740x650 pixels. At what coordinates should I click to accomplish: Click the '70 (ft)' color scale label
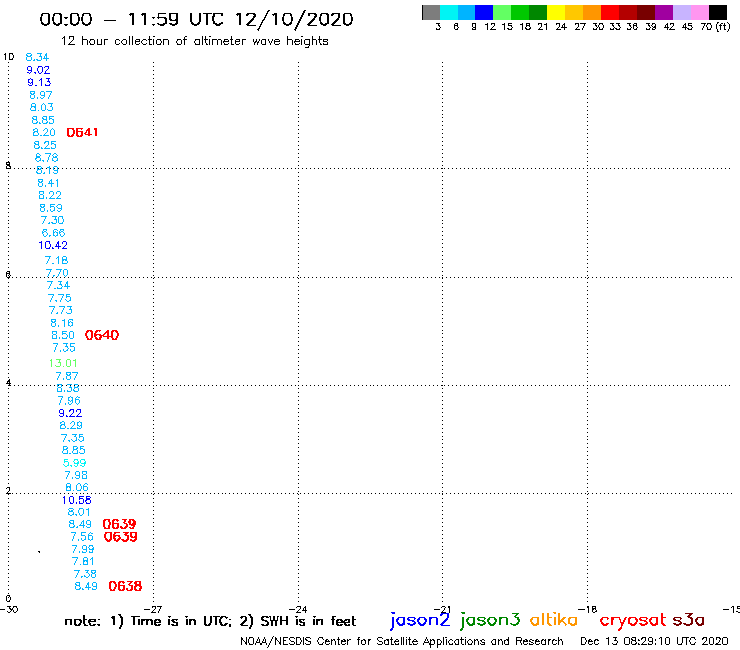pyautogui.click(x=715, y=27)
